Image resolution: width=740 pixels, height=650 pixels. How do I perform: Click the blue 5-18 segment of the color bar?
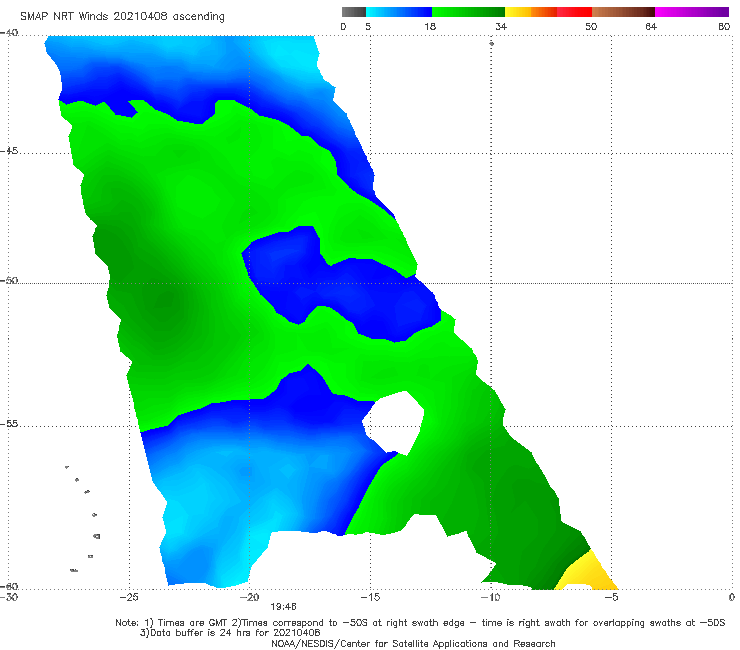tap(399, 12)
